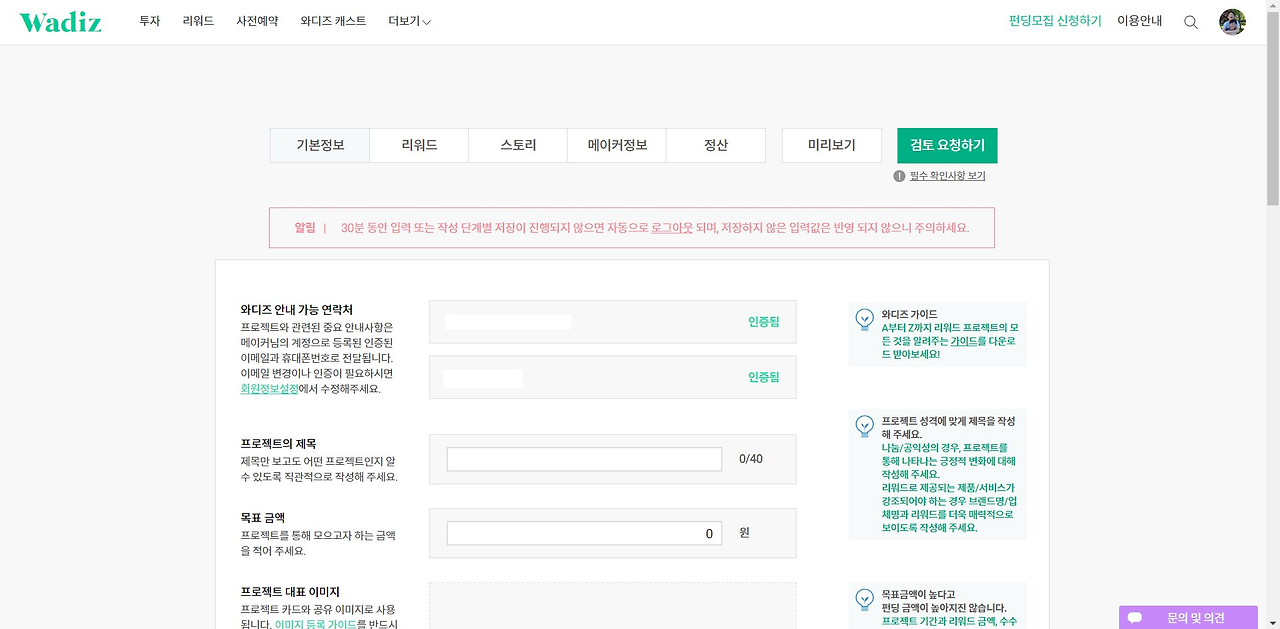Switch to the 기본정보 tab
1280x629 pixels.
point(320,145)
